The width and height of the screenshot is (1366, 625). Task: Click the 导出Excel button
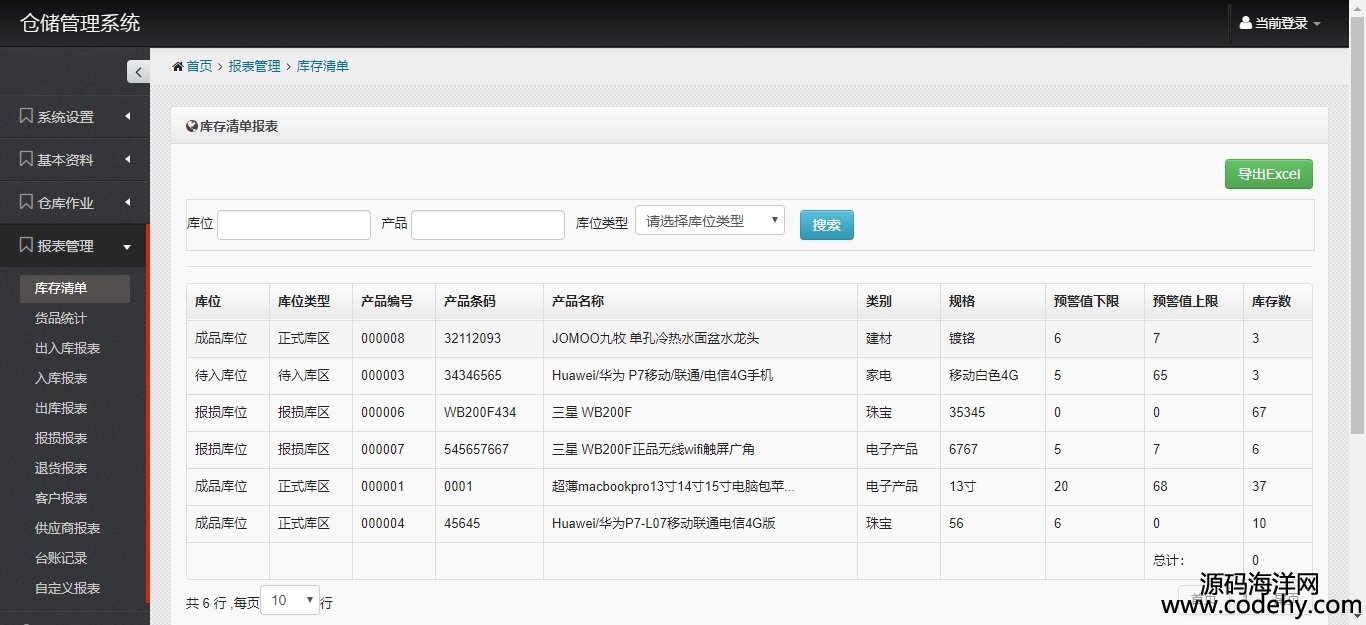1268,174
